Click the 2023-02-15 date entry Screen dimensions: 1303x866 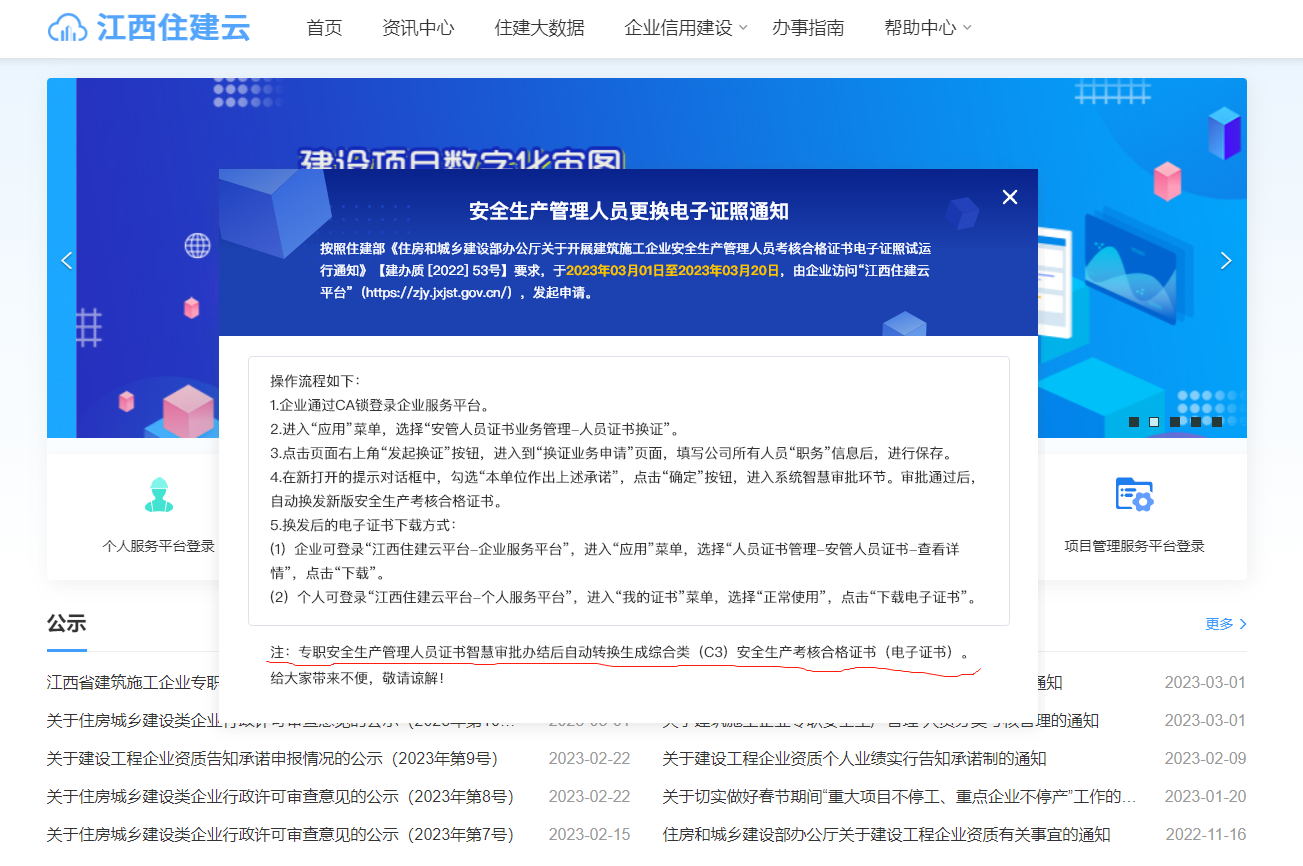[x=589, y=835]
